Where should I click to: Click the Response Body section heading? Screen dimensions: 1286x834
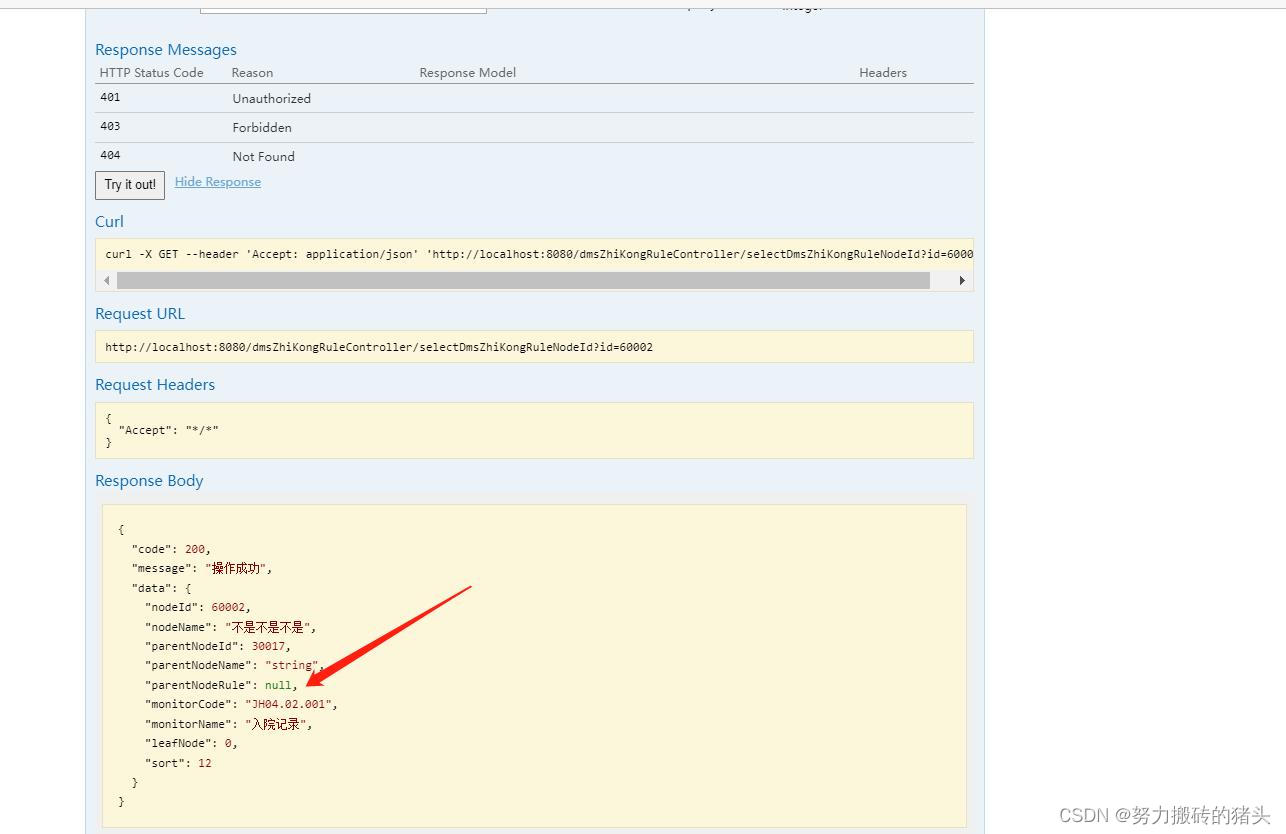point(149,481)
